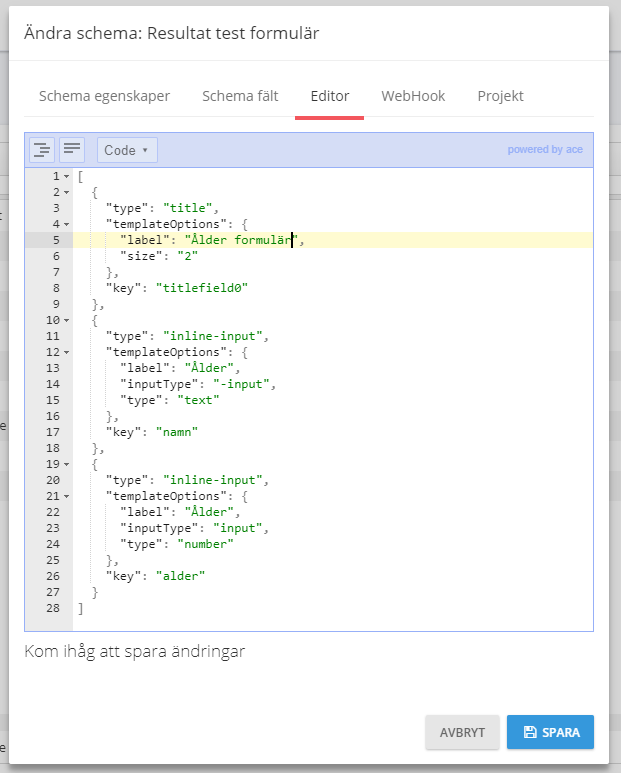Image resolution: width=621 pixels, height=773 pixels.
Task: Click the "Ålder" label on line 22
Action: (209, 512)
